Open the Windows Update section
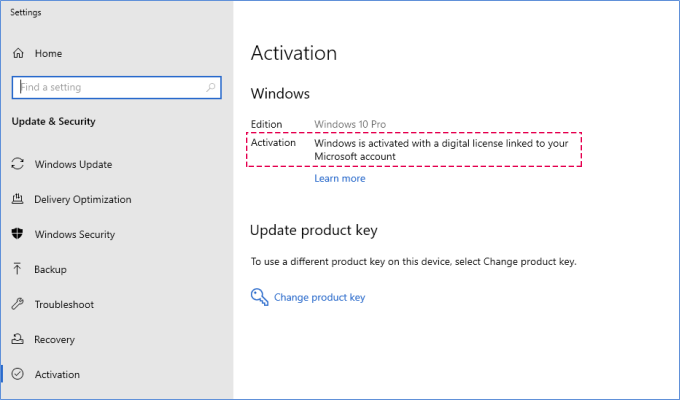This screenshot has width=680, height=400. [73, 164]
